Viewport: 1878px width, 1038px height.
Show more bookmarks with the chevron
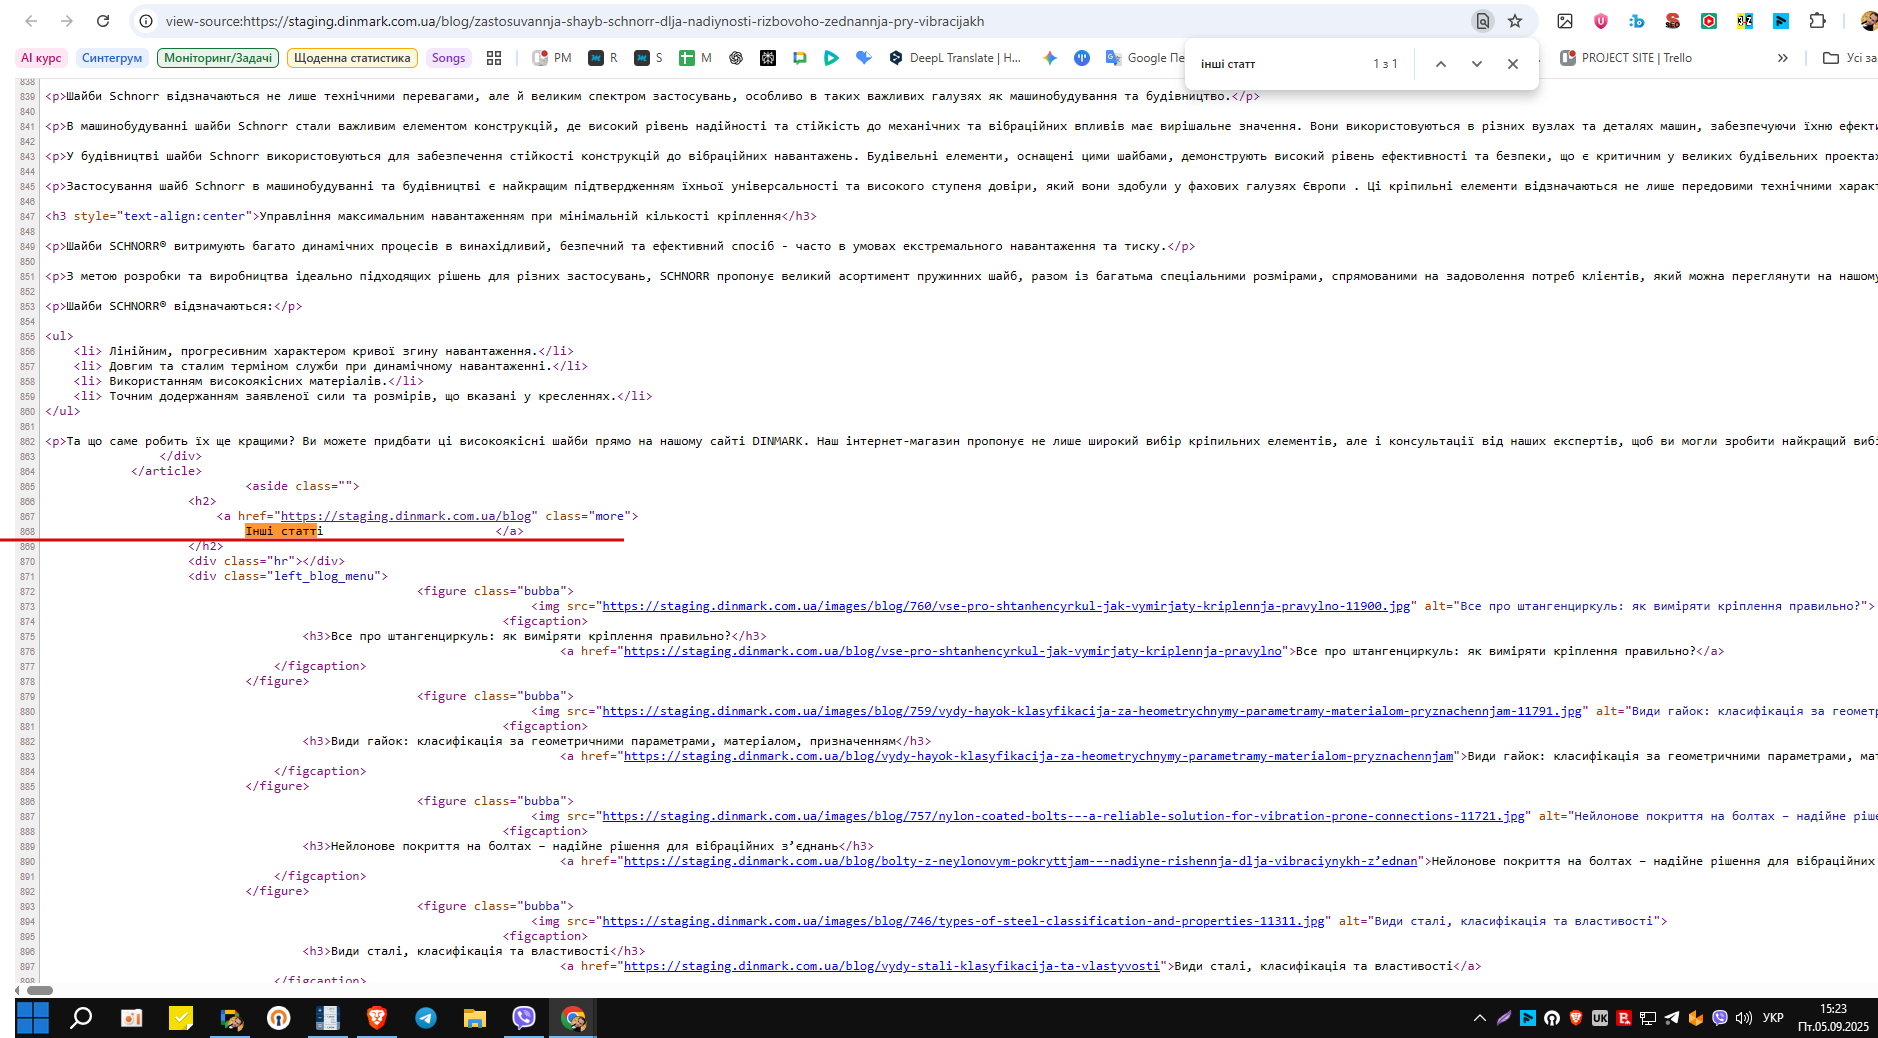click(1783, 58)
